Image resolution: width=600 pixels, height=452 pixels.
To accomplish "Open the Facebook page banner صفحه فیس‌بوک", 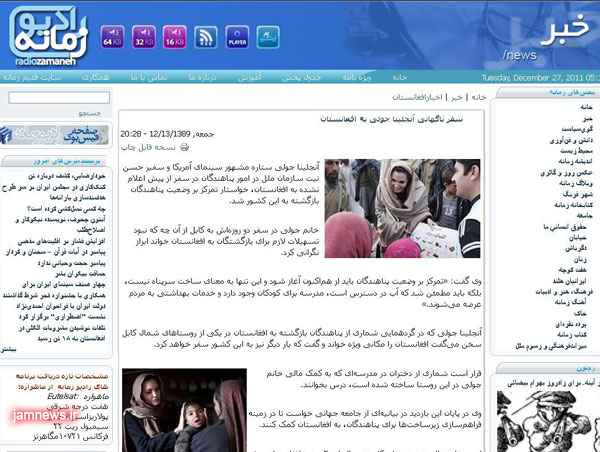I will (x=54, y=135).
